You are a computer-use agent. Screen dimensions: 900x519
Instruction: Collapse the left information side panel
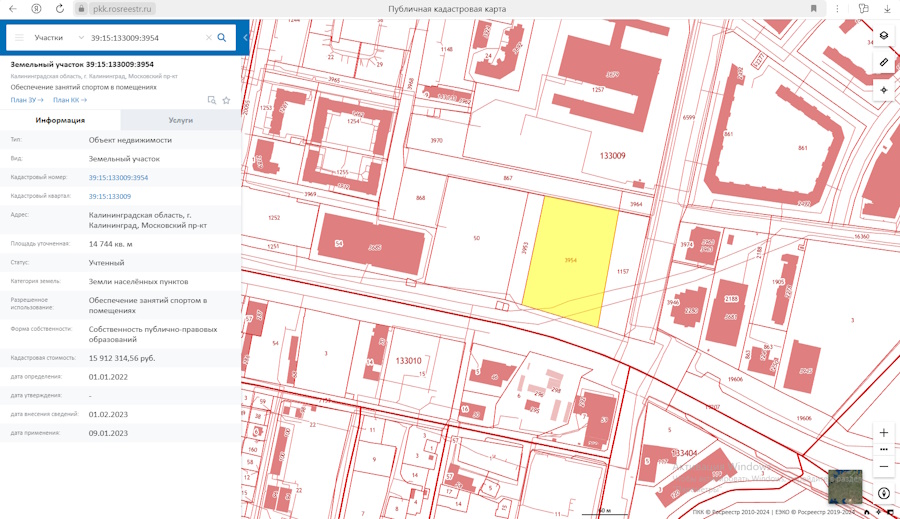[245, 38]
